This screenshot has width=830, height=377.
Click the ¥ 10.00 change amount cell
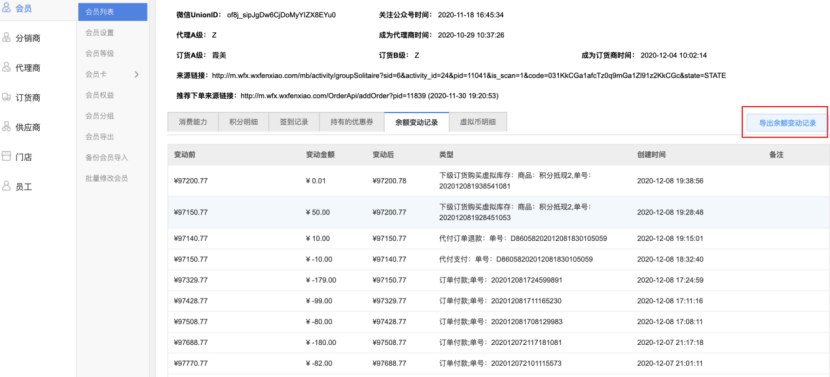click(318, 239)
